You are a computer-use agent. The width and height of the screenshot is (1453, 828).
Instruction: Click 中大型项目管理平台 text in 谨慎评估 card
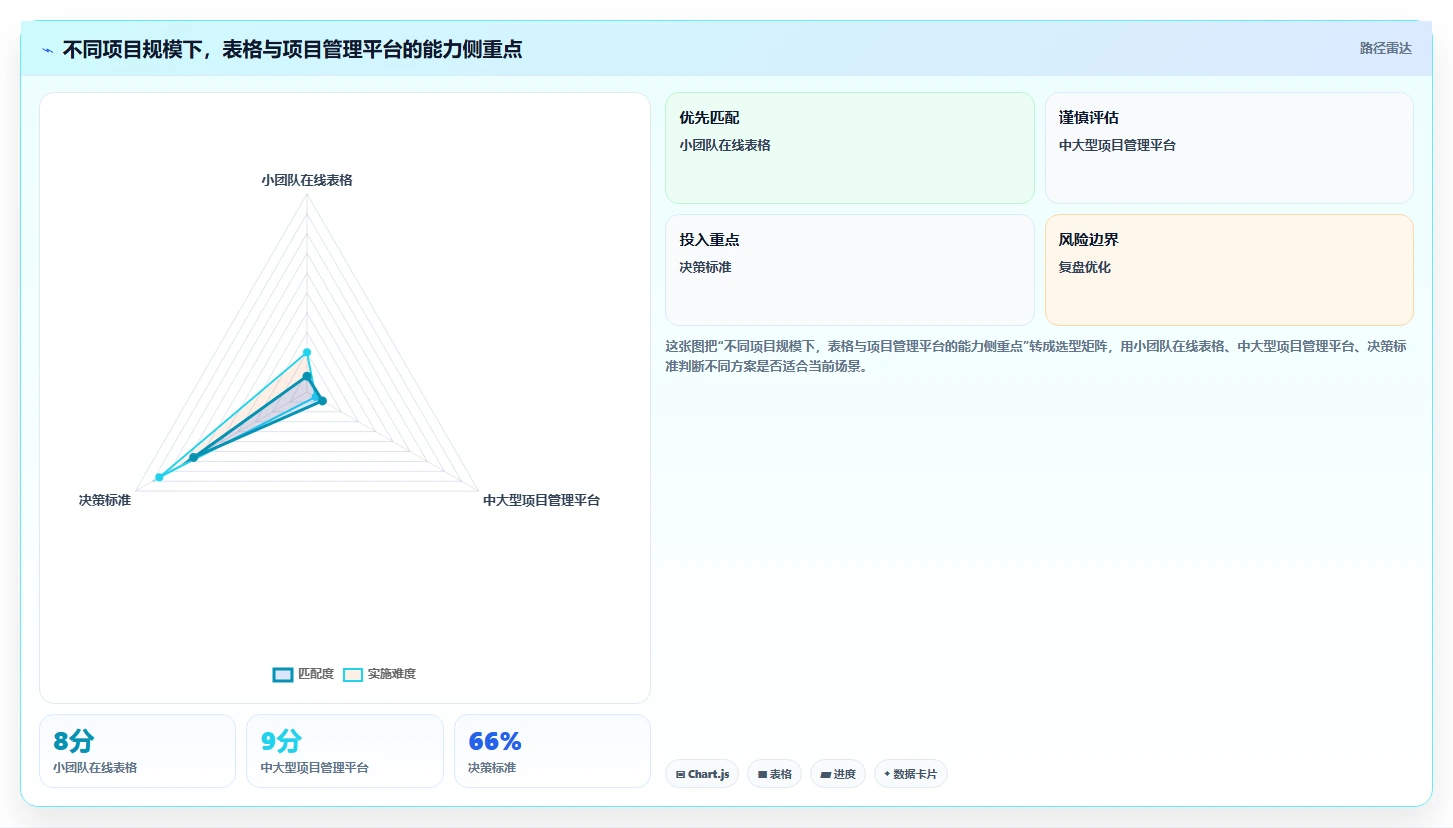[x=1118, y=145]
